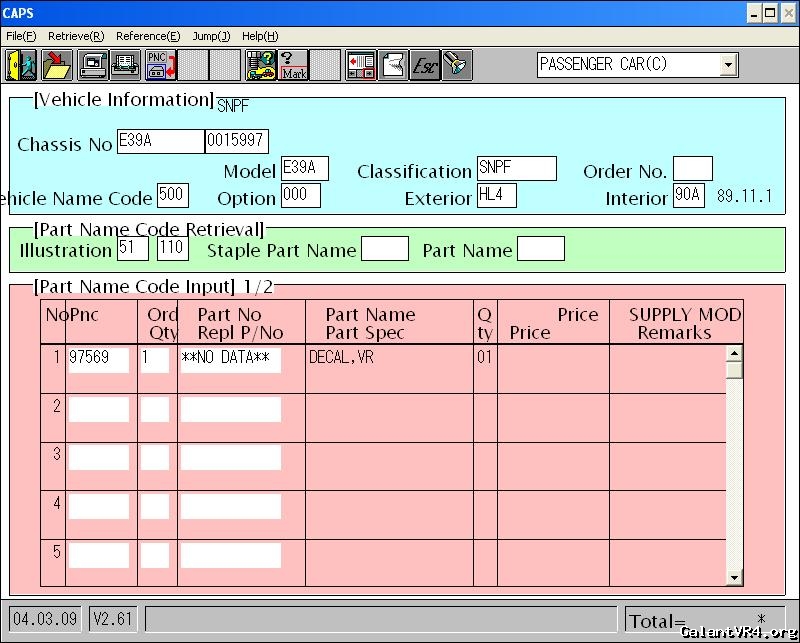Open the Retrieve menu
Screen dimensions: 800x643
76,36
